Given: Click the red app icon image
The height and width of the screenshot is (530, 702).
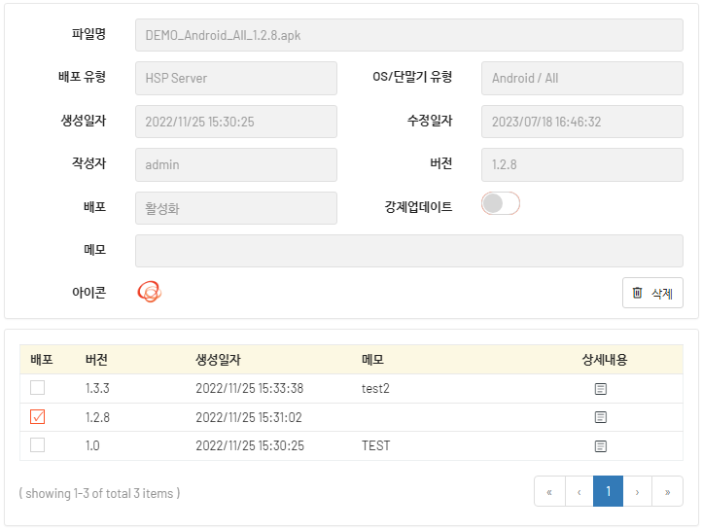Looking at the screenshot, I should pyautogui.click(x=150, y=292).
